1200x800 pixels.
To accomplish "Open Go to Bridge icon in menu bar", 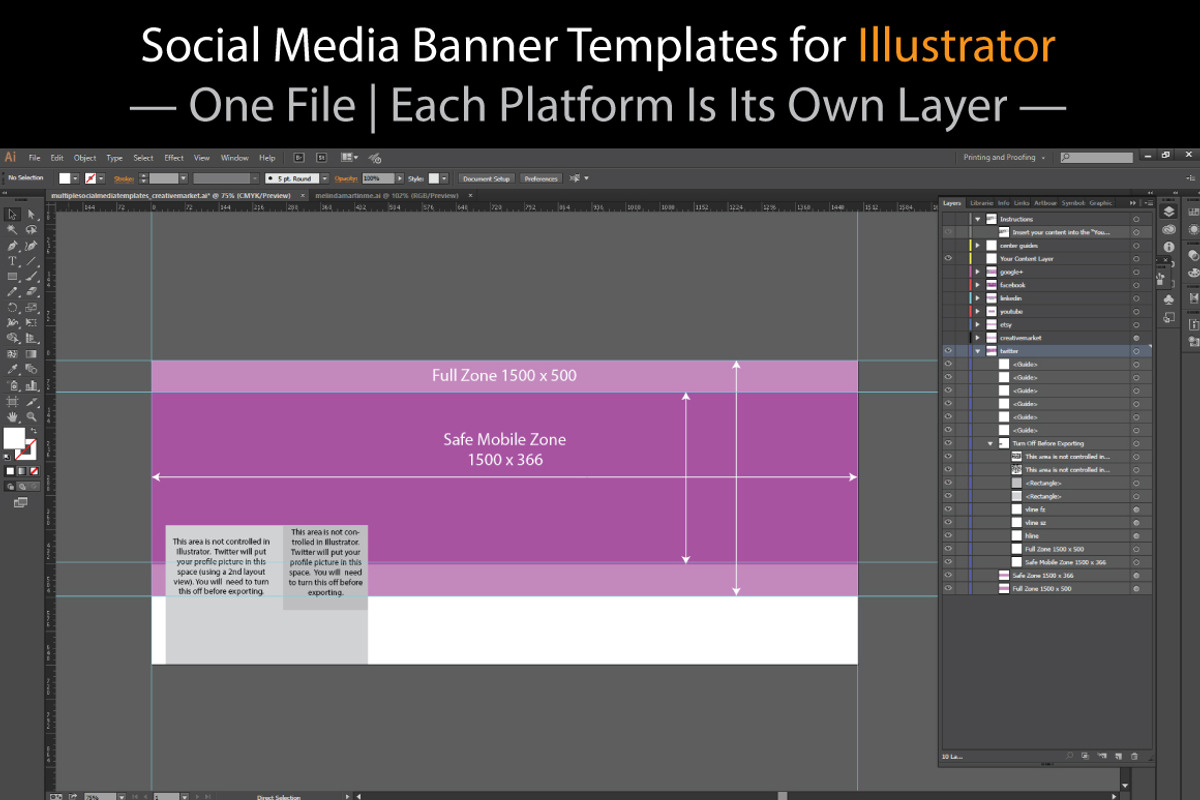I will pyautogui.click(x=299, y=157).
